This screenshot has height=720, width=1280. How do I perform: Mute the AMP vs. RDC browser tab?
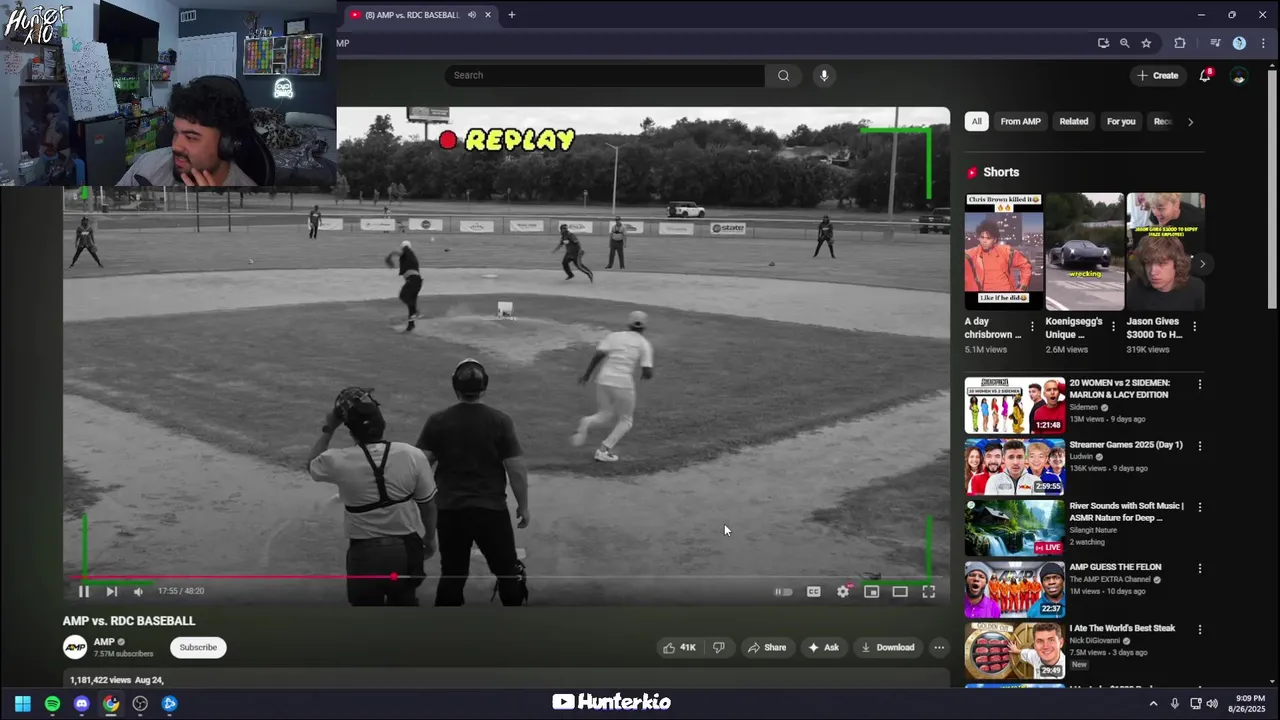pyautogui.click(x=471, y=15)
